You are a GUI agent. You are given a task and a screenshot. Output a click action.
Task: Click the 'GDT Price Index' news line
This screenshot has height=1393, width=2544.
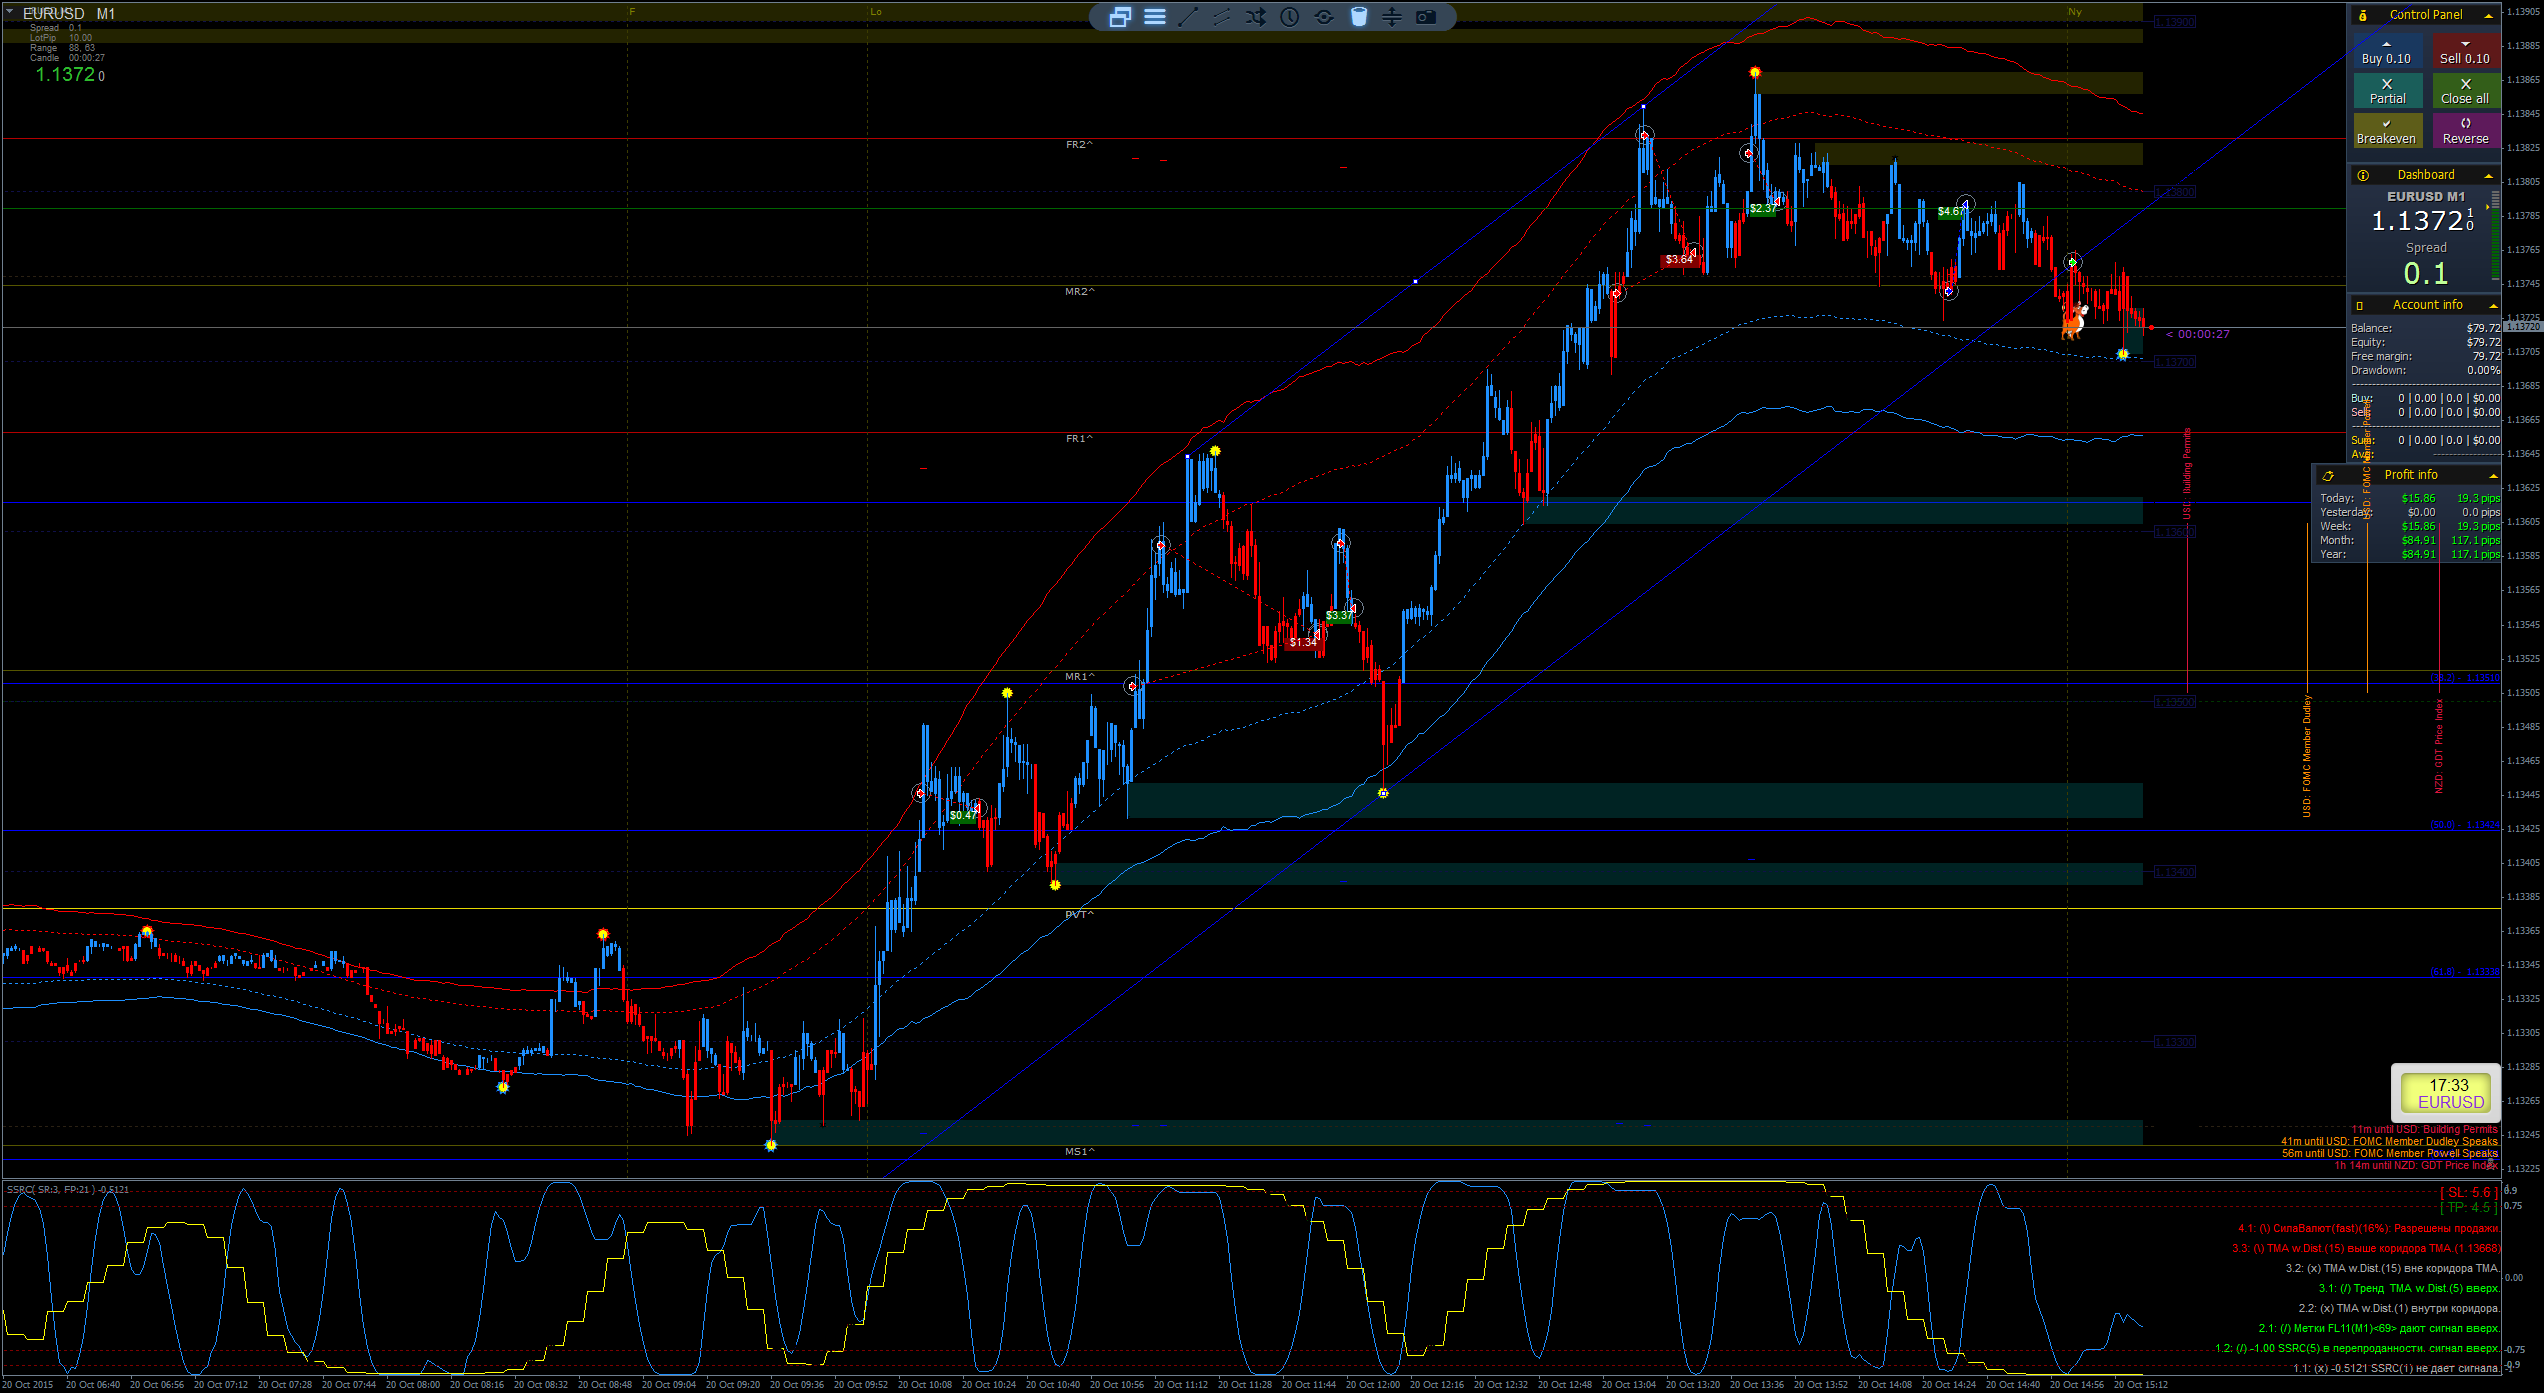pos(2416,1166)
